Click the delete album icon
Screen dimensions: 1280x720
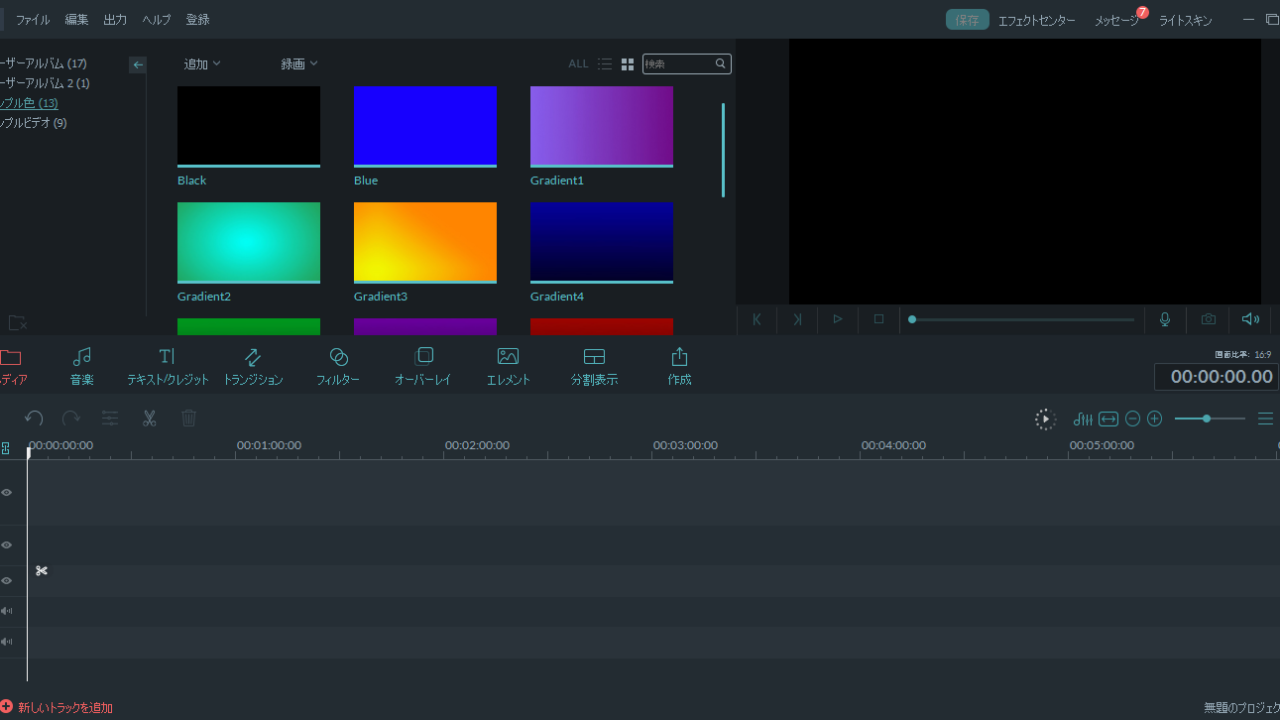(17, 323)
